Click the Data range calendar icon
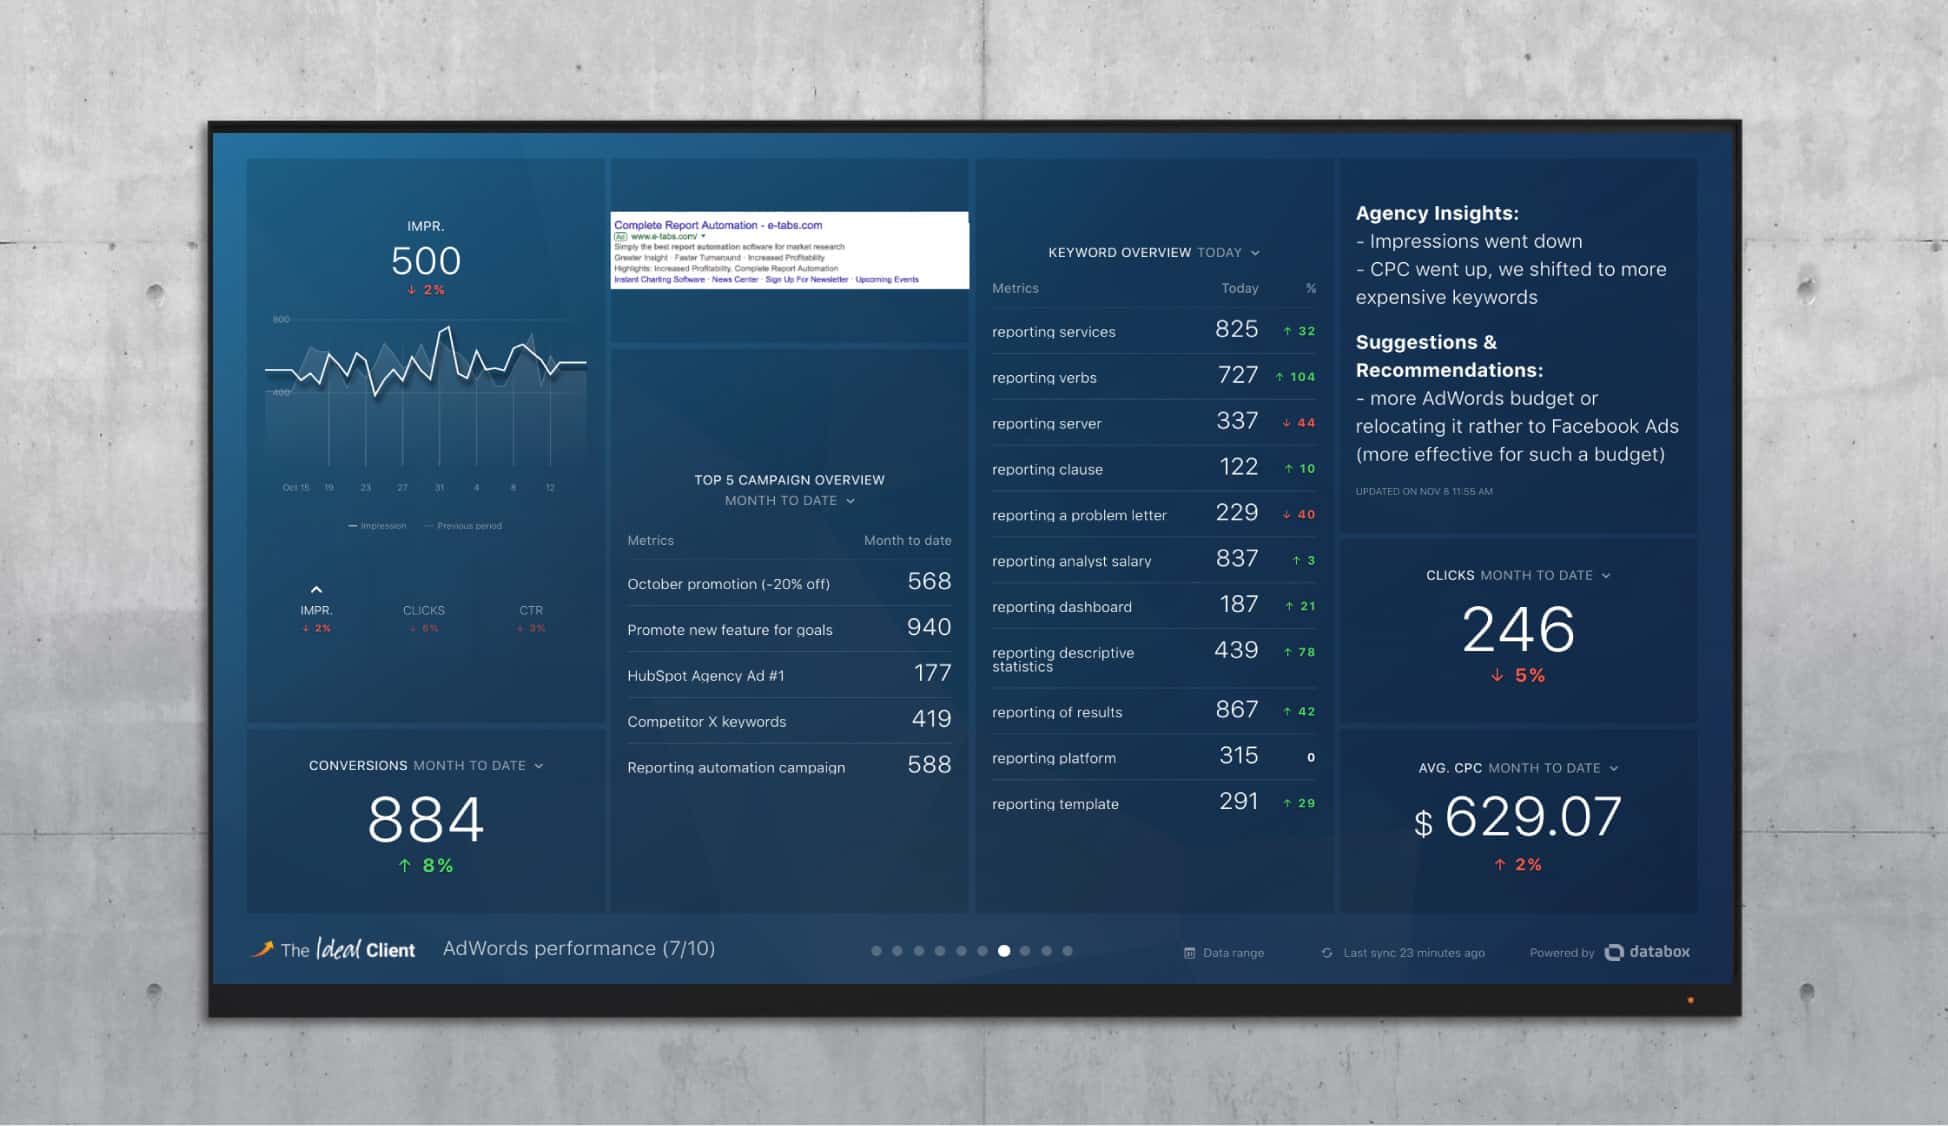Screen dimensions: 1948x1126 point(1189,953)
